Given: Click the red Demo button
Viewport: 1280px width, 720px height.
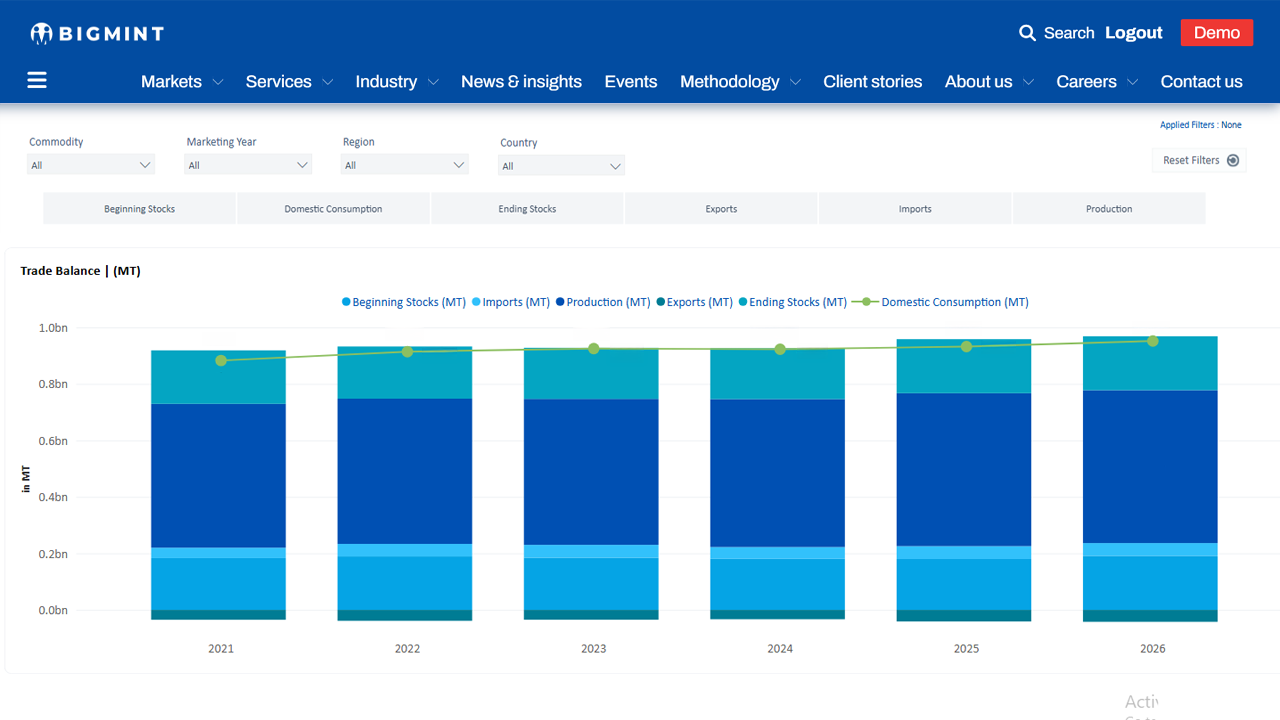Looking at the screenshot, I should (1216, 33).
